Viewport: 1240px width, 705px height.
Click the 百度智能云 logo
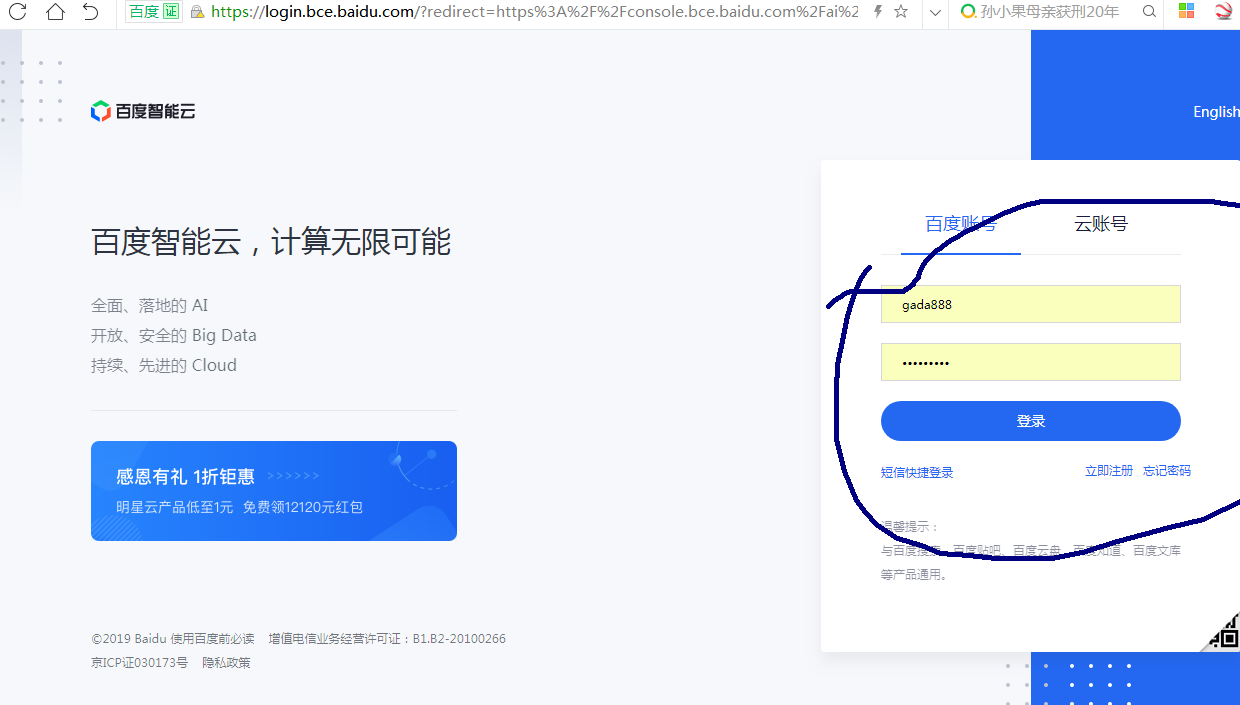point(143,111)
